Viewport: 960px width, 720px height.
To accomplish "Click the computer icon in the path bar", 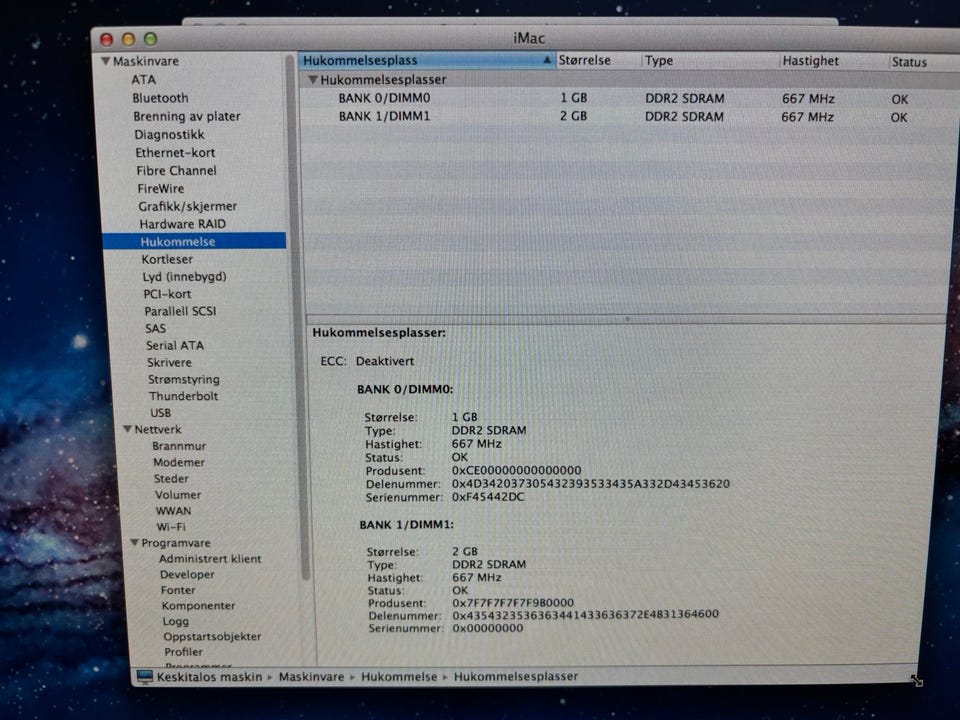I will (x=145, y=677).
